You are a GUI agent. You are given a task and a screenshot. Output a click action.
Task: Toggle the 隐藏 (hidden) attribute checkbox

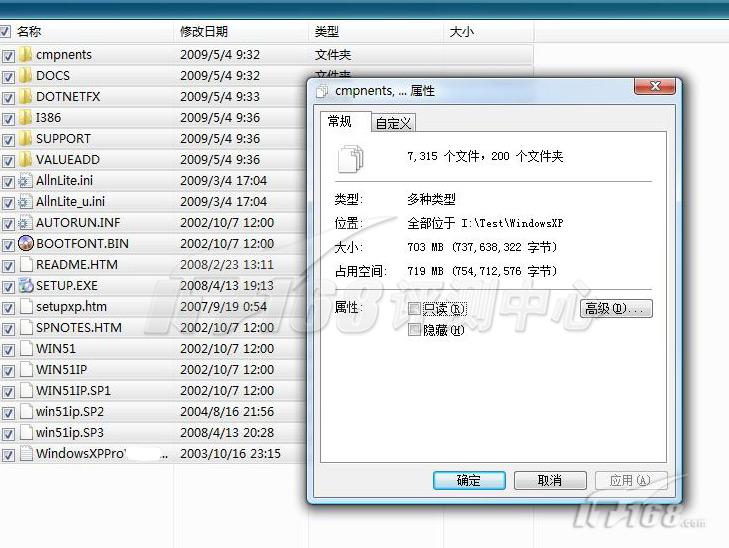click(x=414, y=330)
